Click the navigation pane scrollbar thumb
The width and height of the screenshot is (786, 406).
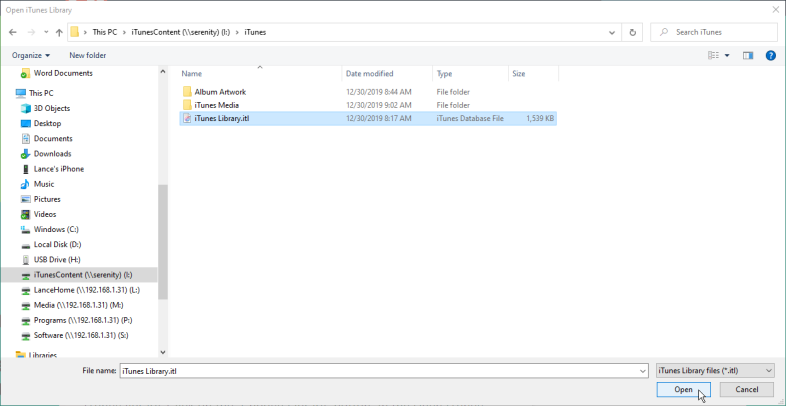[162, 242]
